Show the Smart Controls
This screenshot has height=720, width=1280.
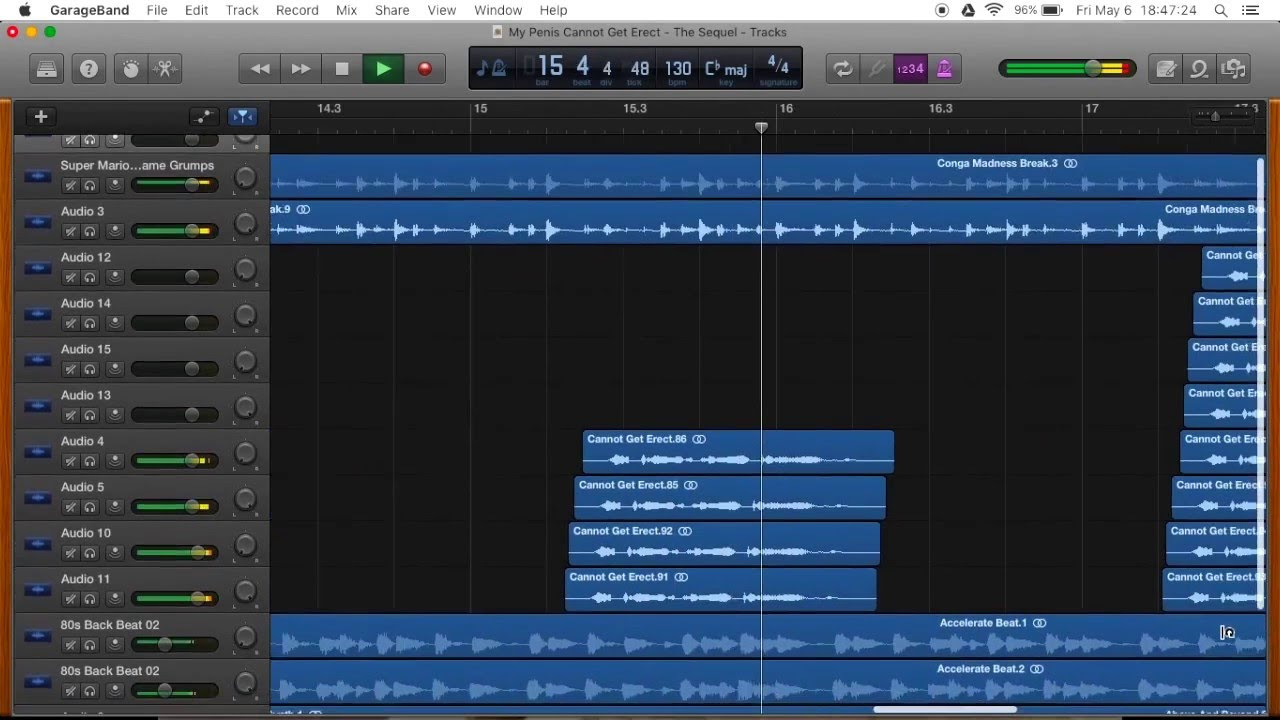pos(130,69)
